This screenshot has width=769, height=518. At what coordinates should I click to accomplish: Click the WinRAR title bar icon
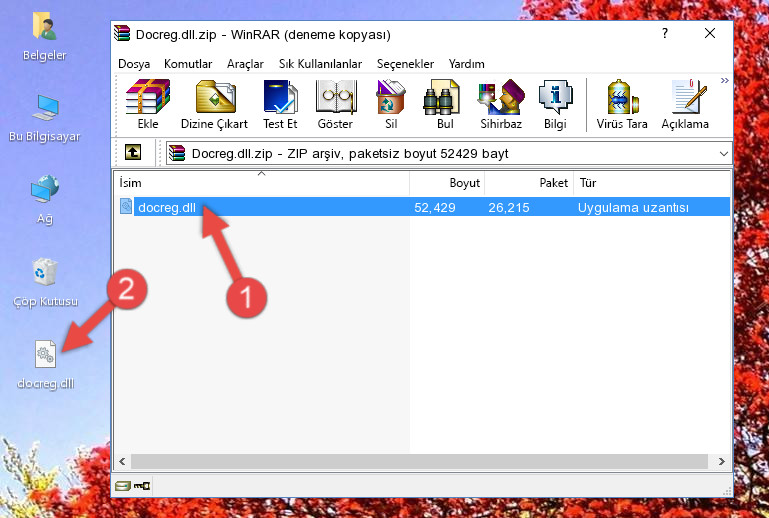122,33
